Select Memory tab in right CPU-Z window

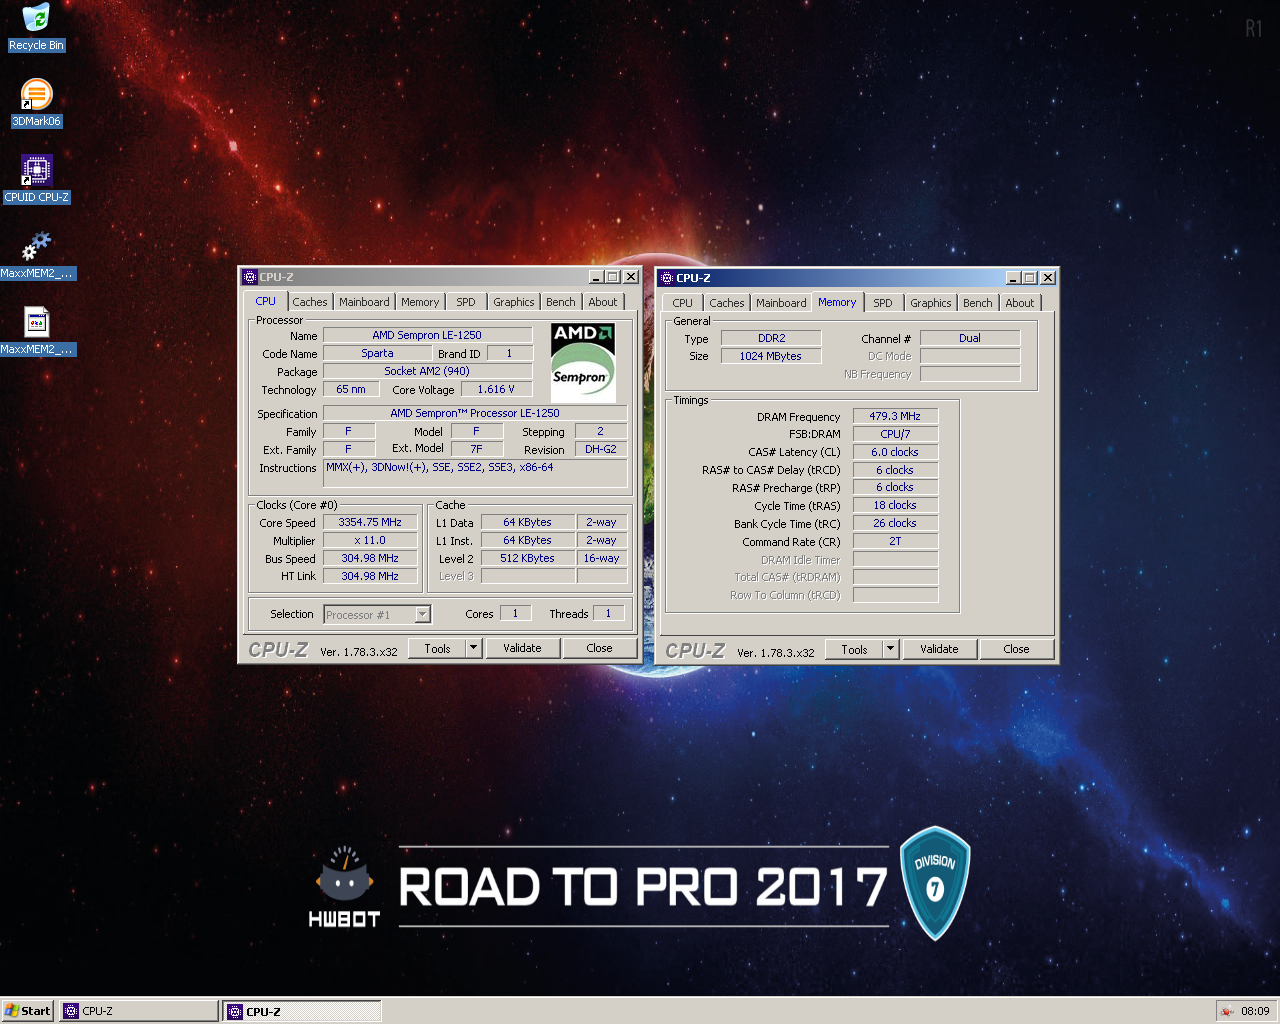click(x=837, y=302)
